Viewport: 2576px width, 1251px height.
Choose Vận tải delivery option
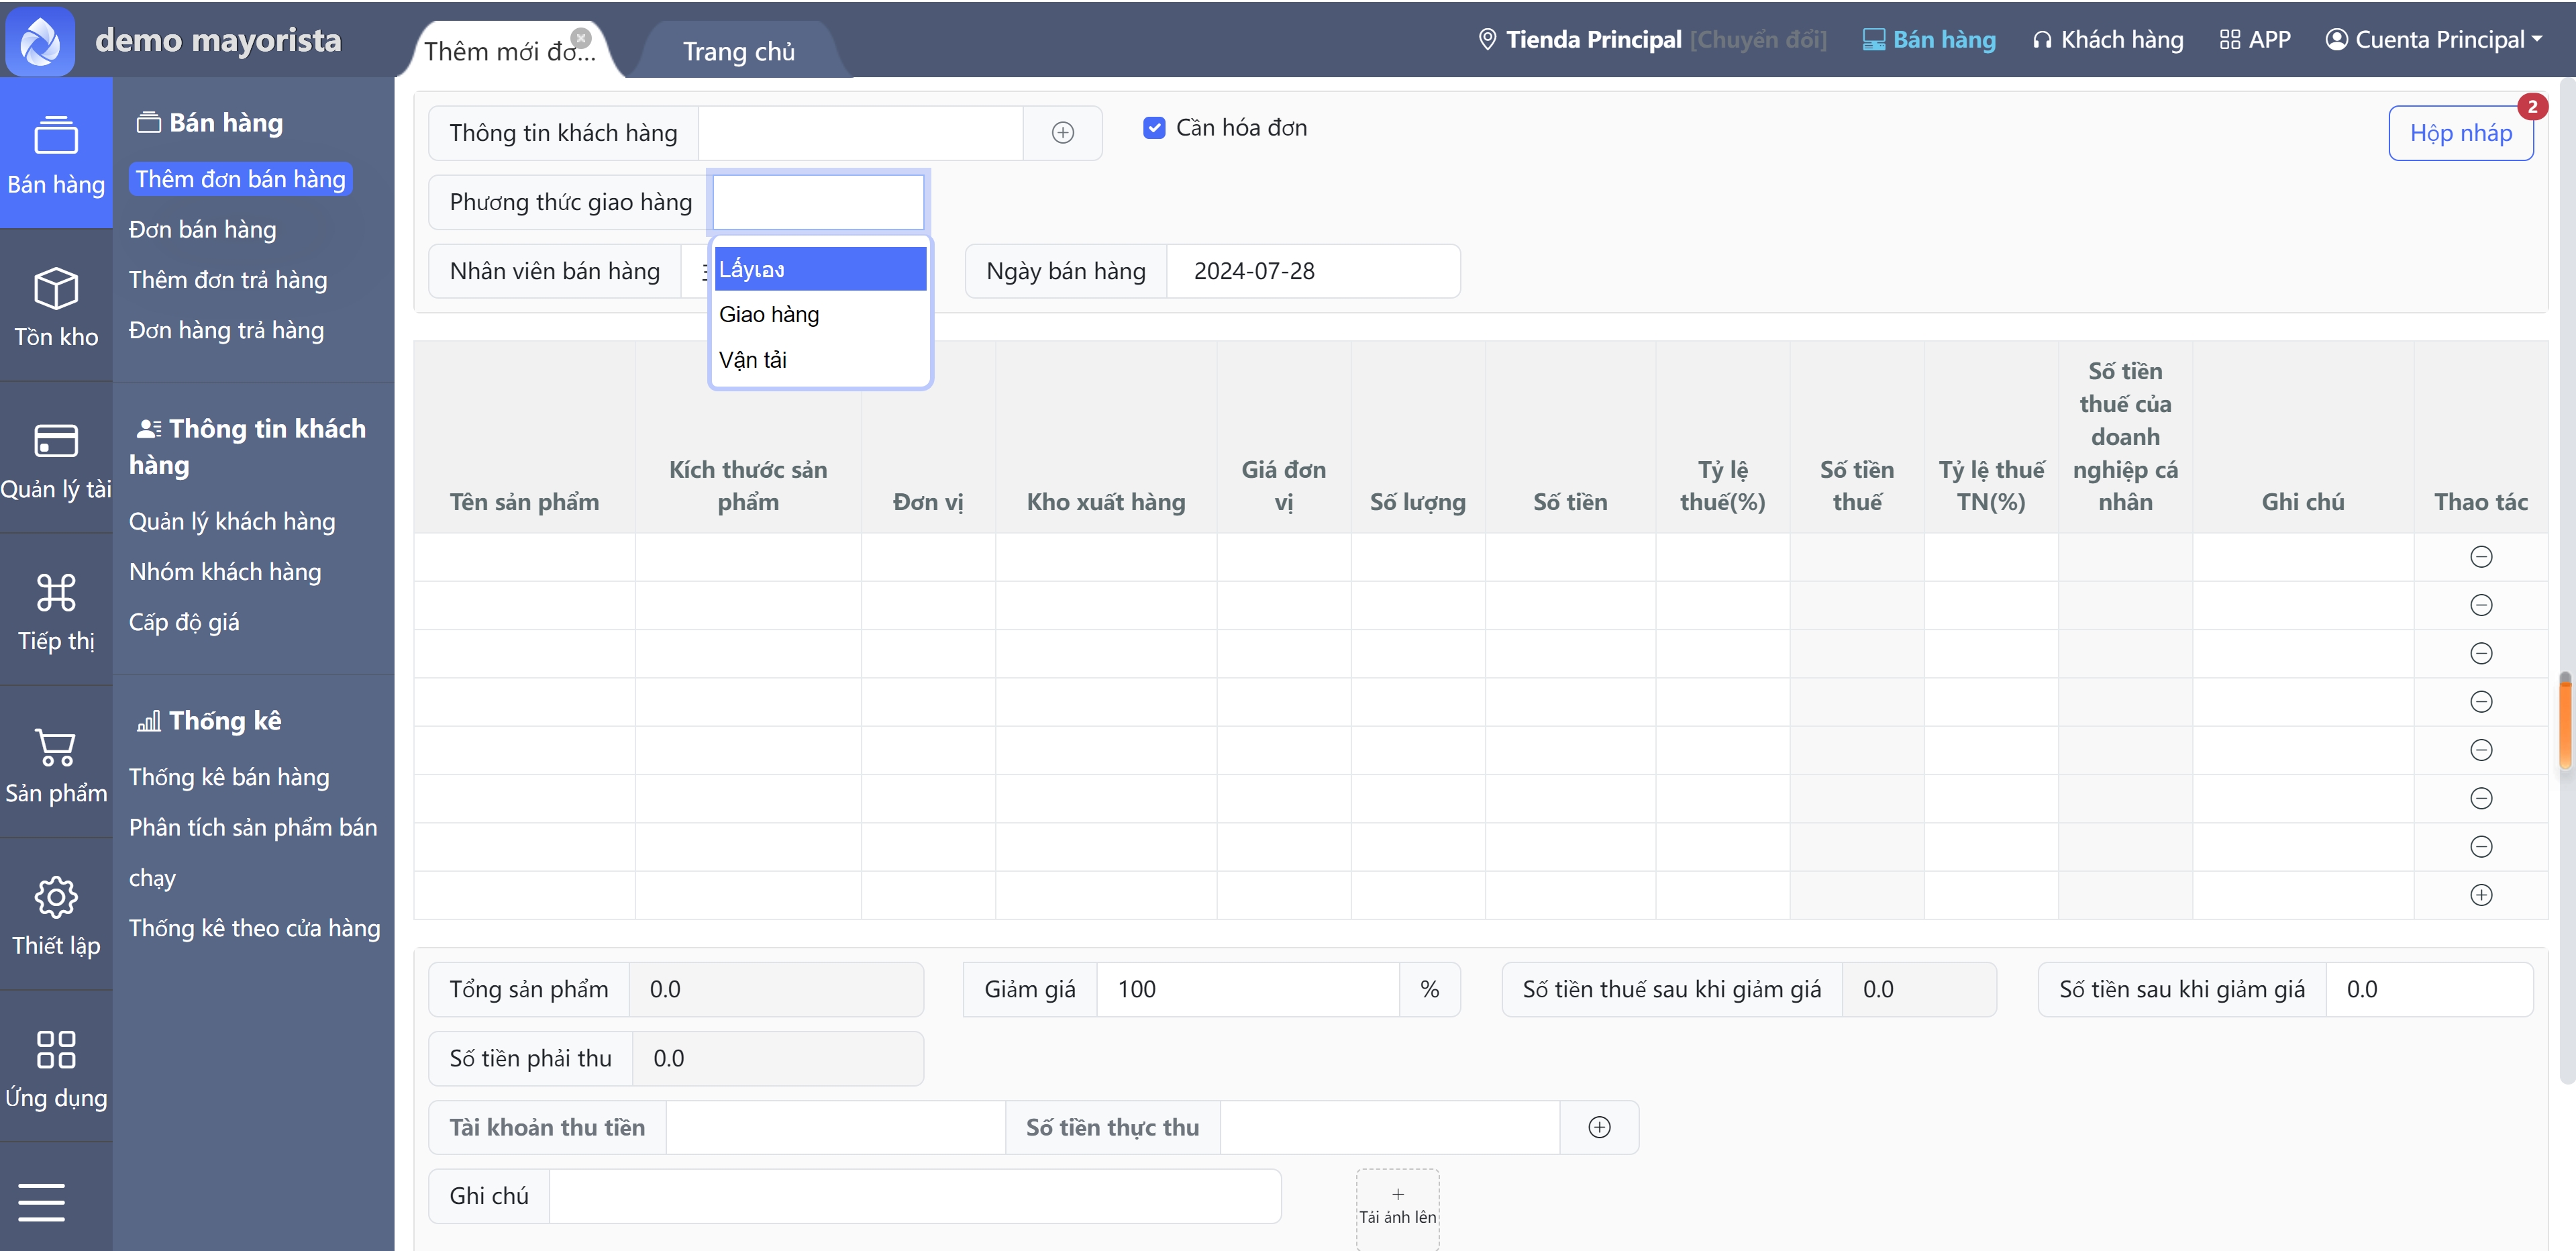[752, 360]
